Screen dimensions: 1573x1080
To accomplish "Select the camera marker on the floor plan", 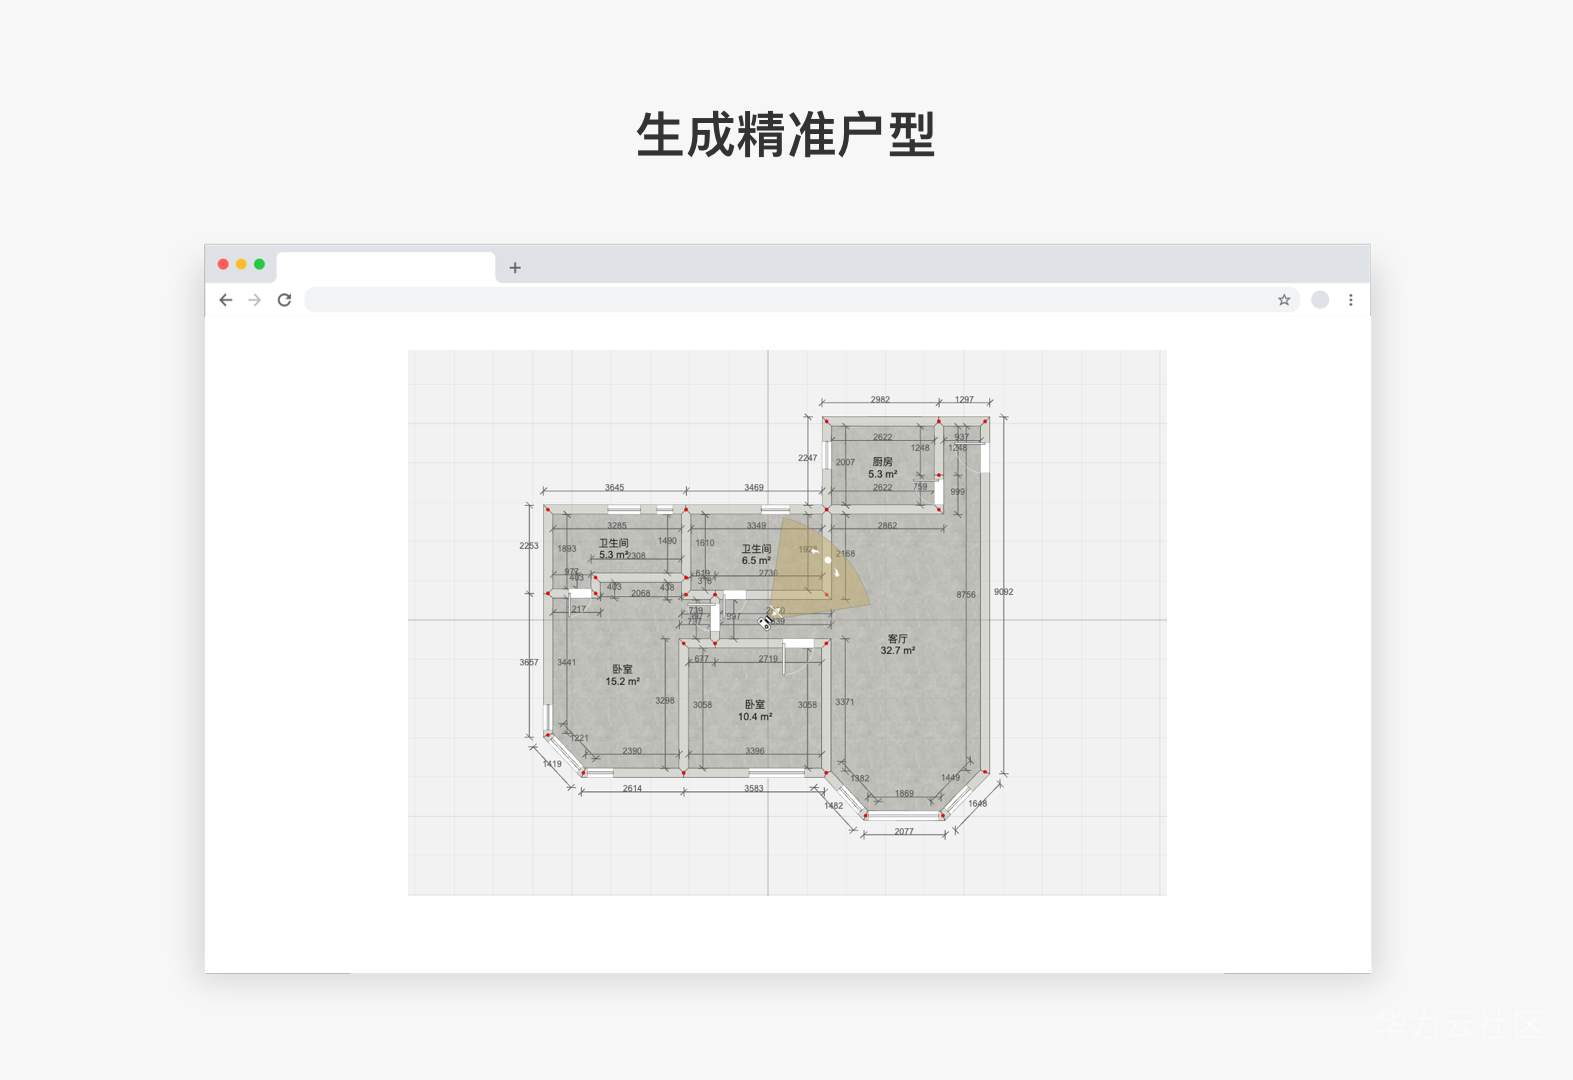I will click(765, 623).
